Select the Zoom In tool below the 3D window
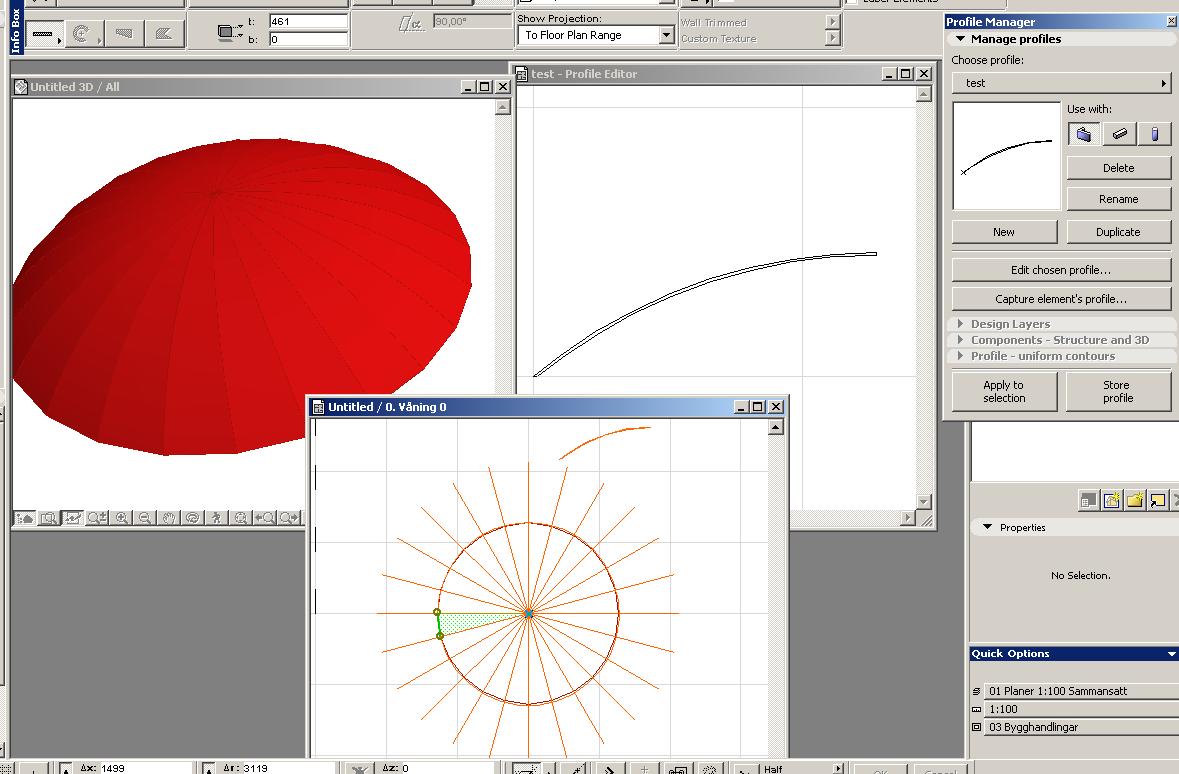The width and height of the screenshot is (1179, 774). (120, 518)
